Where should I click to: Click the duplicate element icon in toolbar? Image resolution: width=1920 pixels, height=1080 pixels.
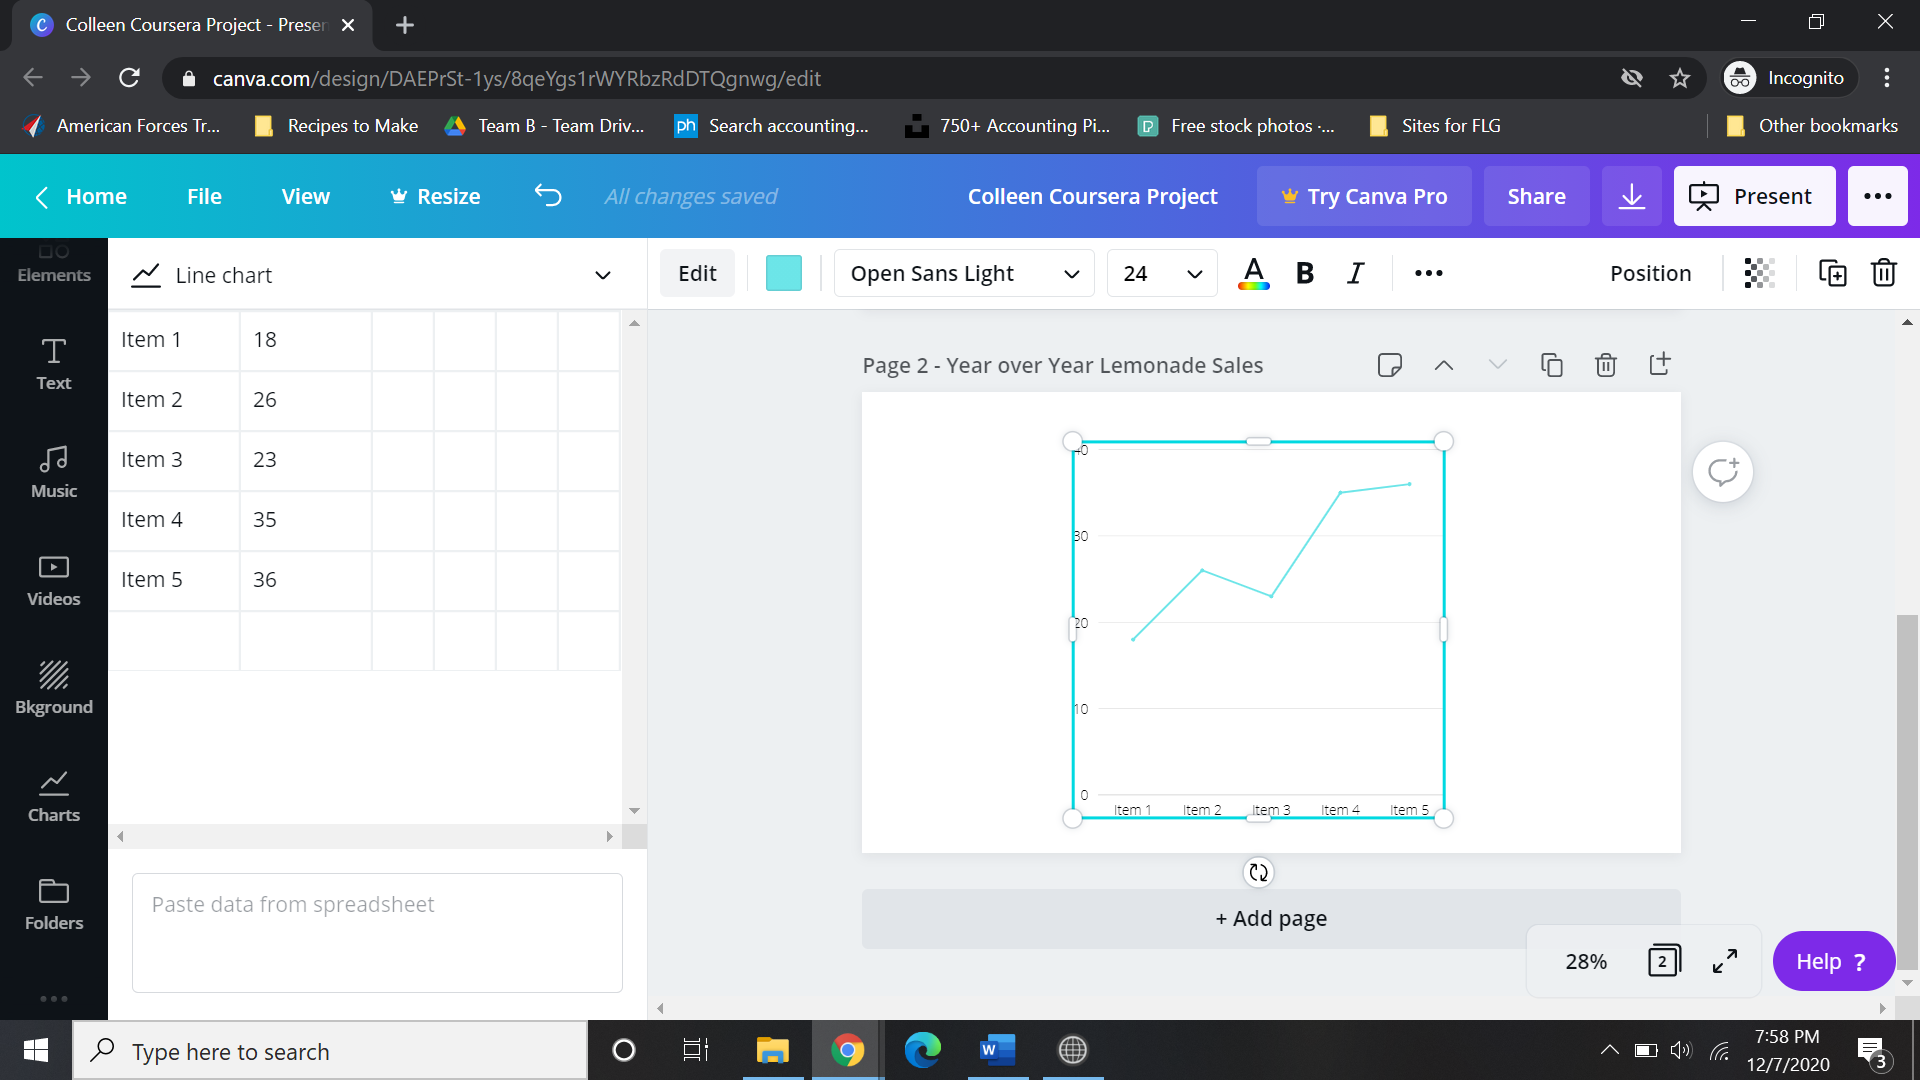[1832, 273]
